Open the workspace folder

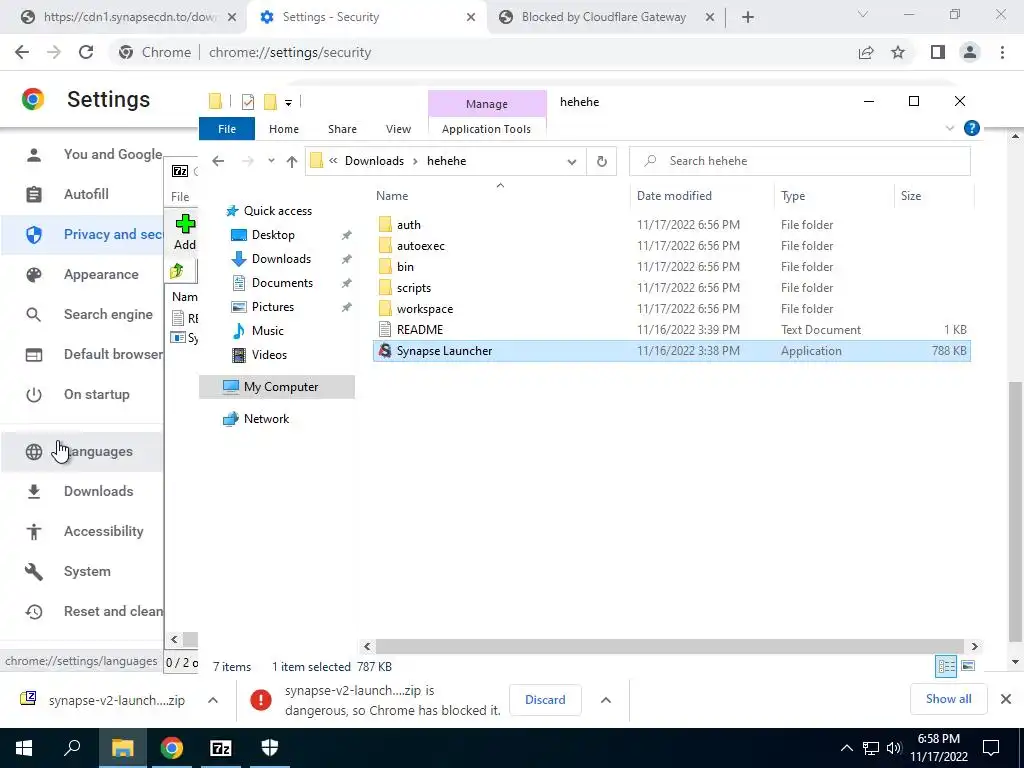pos(424,308)
